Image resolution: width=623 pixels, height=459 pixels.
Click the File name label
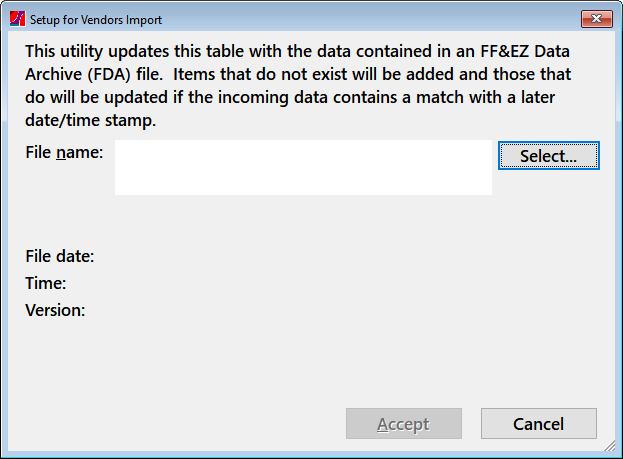pyautogui.click(x=64, y=152)
